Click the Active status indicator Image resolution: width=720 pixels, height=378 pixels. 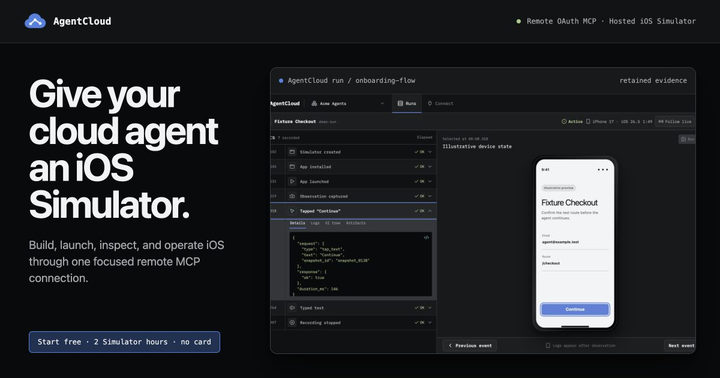[x=572, y=122]
